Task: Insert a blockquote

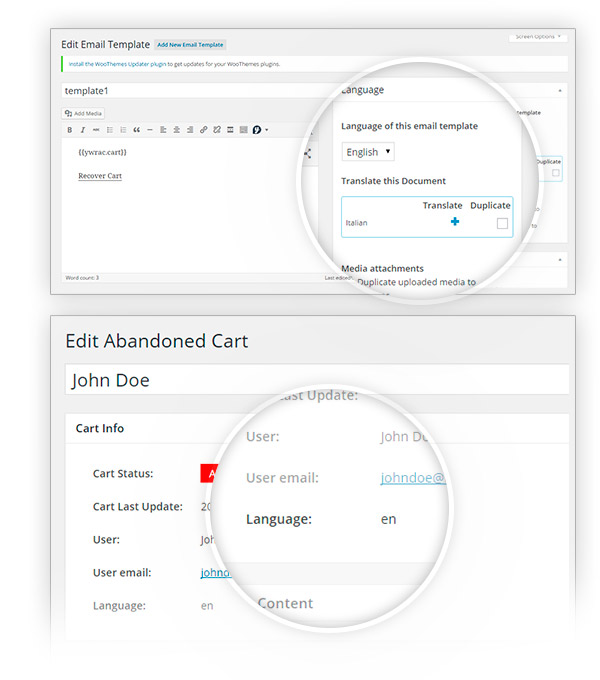Action: tap(137, 130)
